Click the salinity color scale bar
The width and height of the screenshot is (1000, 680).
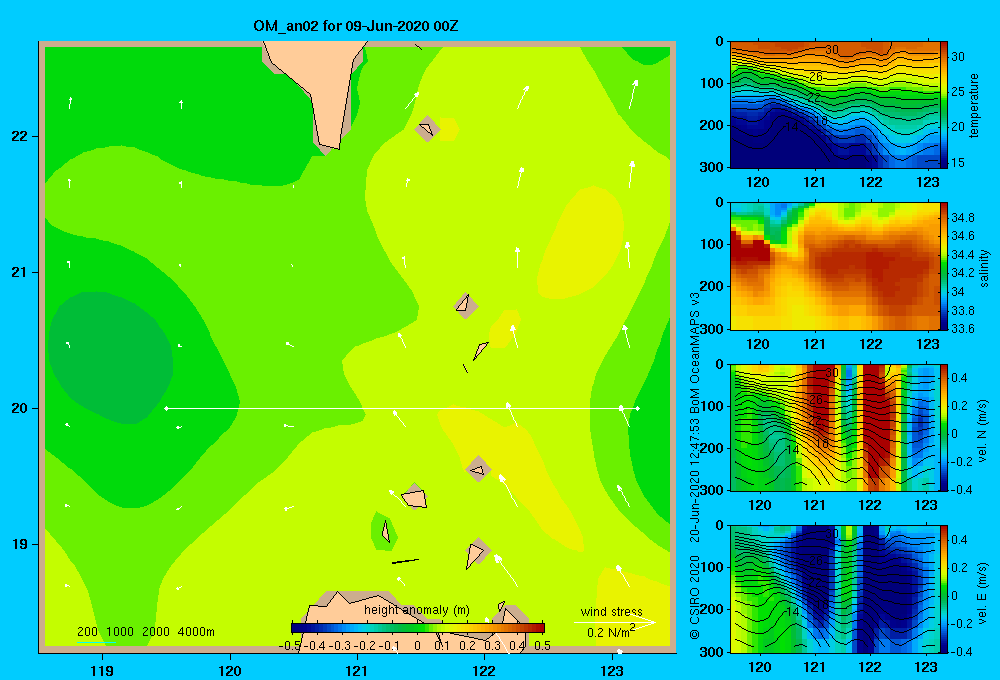coord(944,266)
